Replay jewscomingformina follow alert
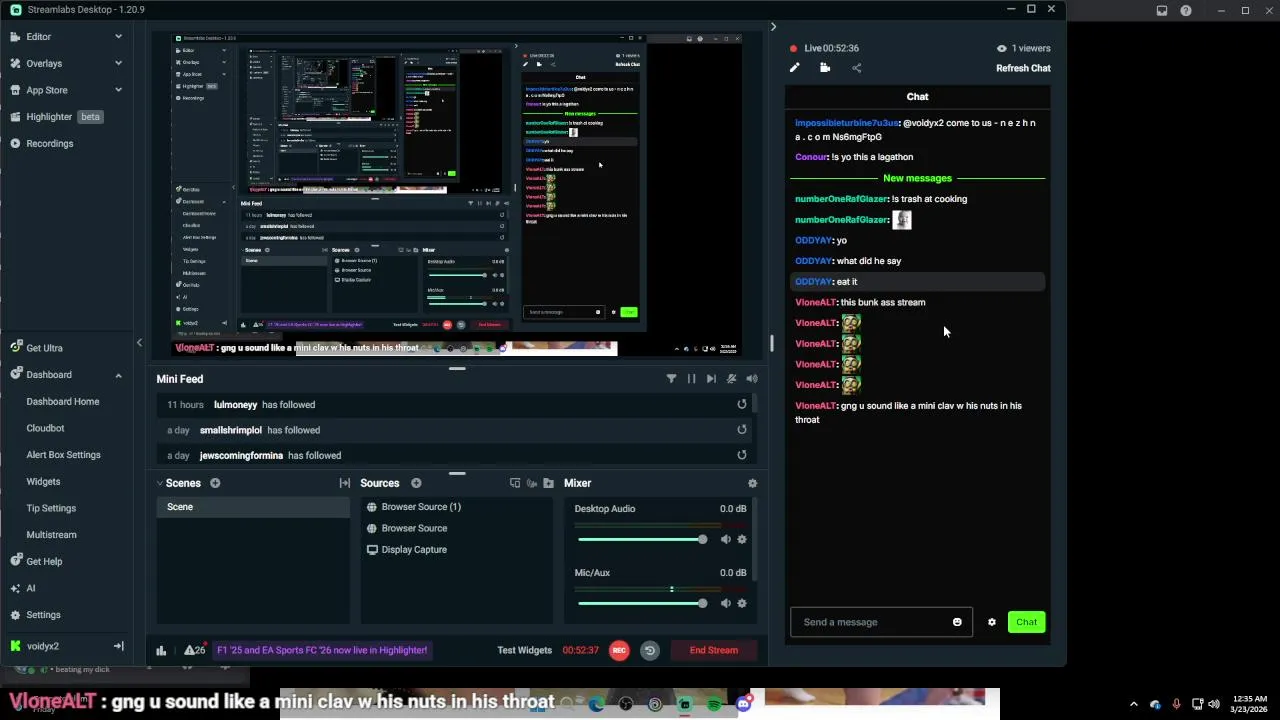The image size is (1280, 720). coord(742,455)
